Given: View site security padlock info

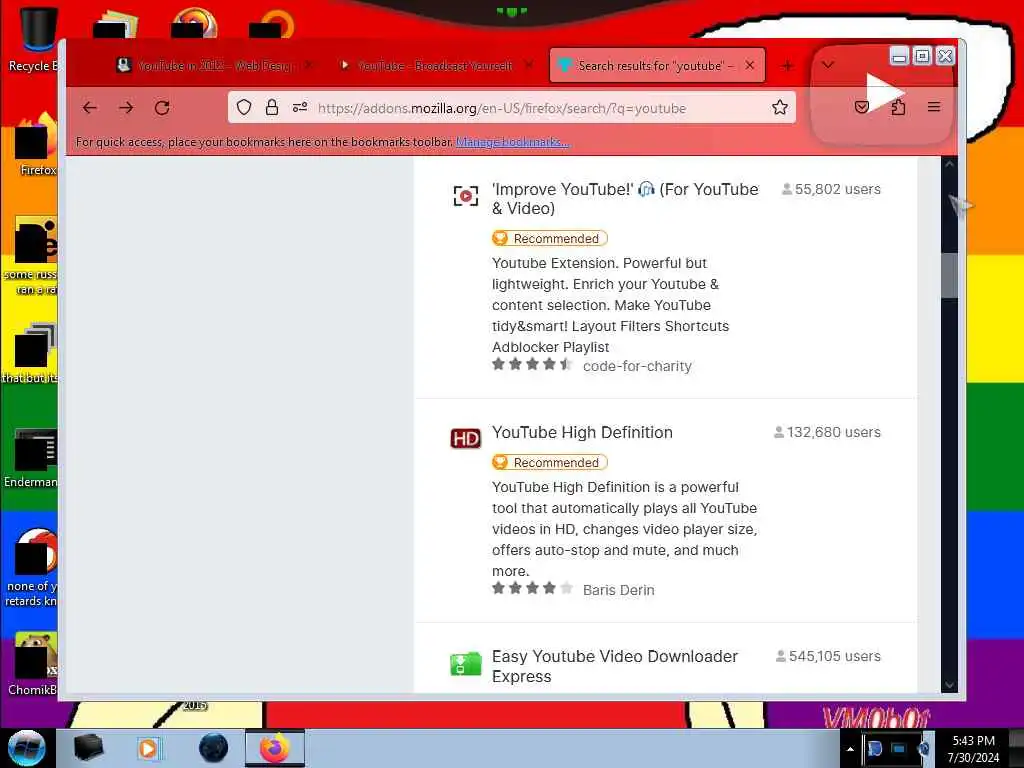Looking at the screenshot, I should 272,108.
